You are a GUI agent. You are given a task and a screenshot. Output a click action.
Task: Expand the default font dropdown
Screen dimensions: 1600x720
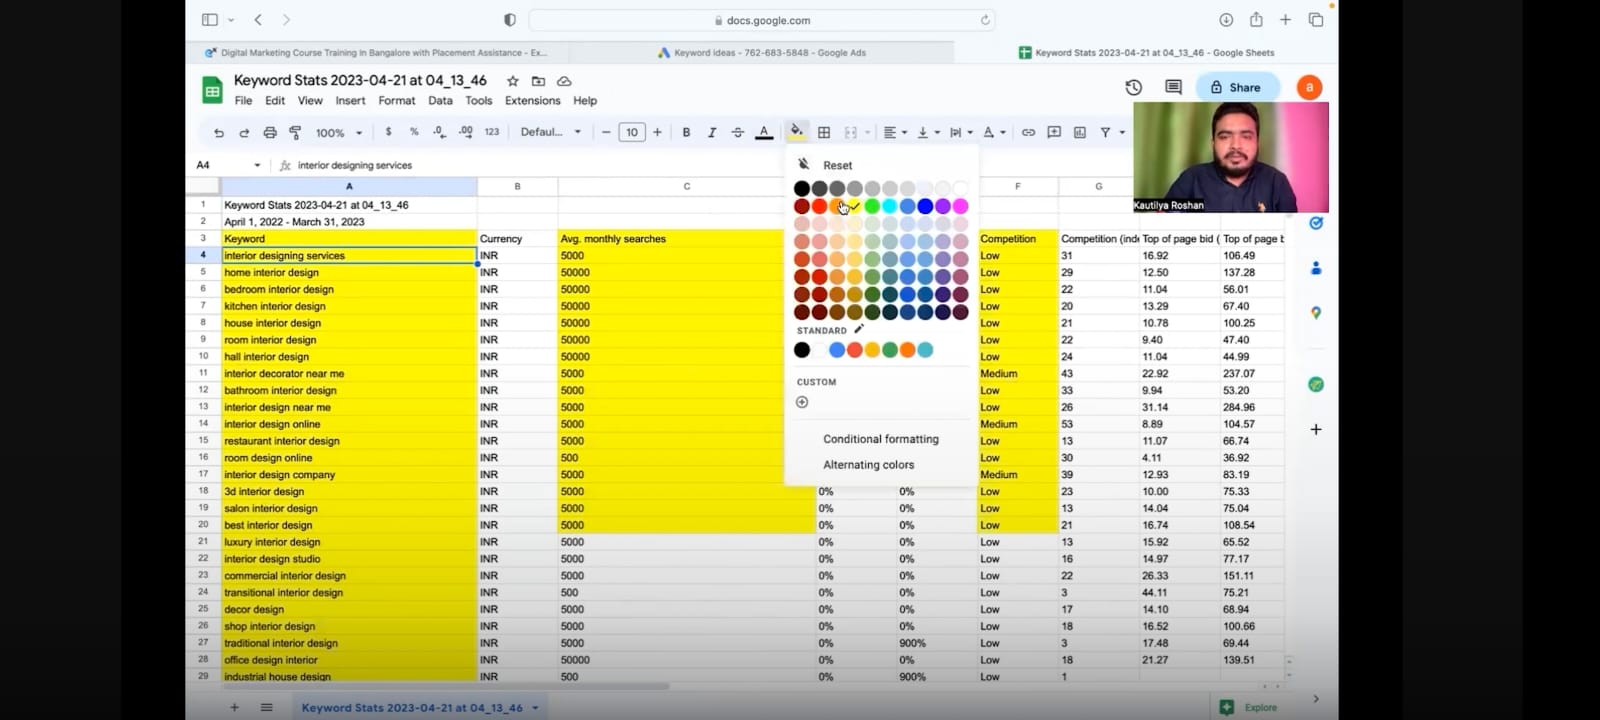pos(550,132)
